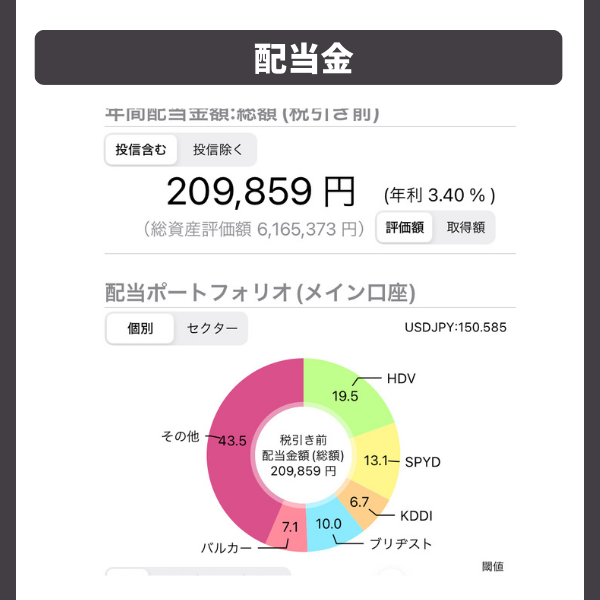Click the 閾値 label

coord(492,567)
